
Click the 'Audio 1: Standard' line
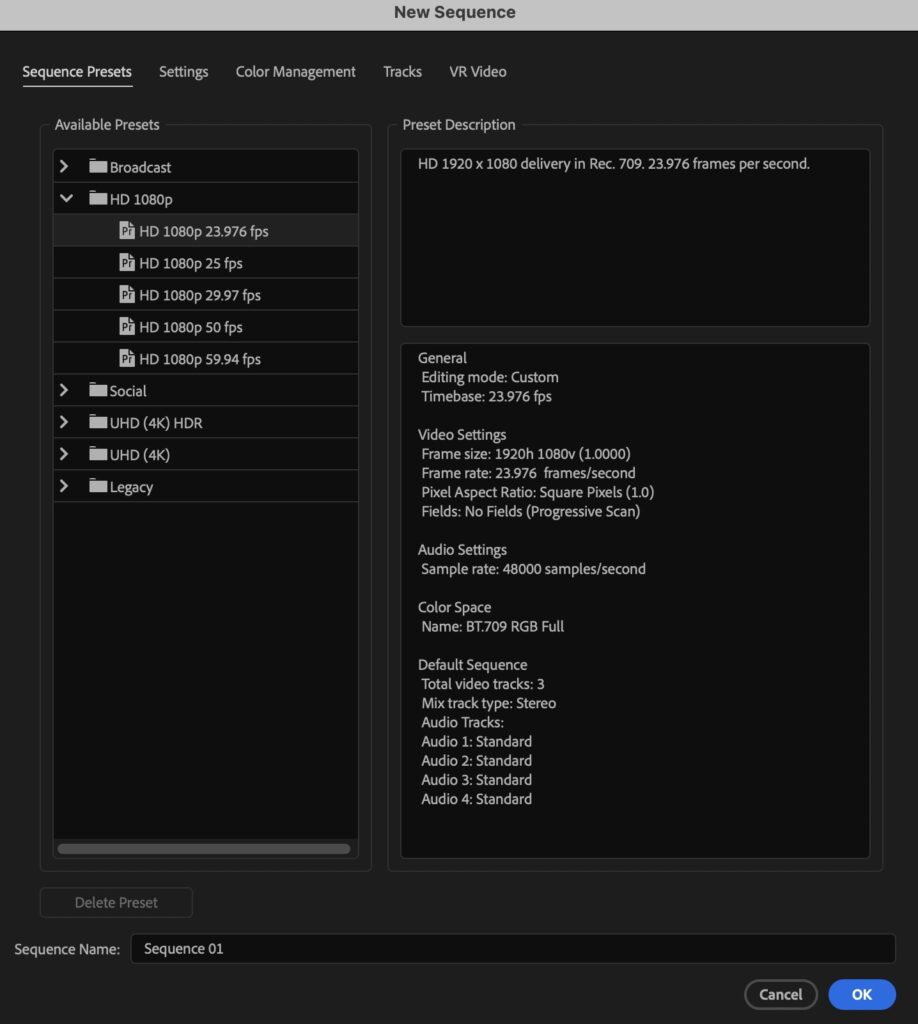coord(477,742)
